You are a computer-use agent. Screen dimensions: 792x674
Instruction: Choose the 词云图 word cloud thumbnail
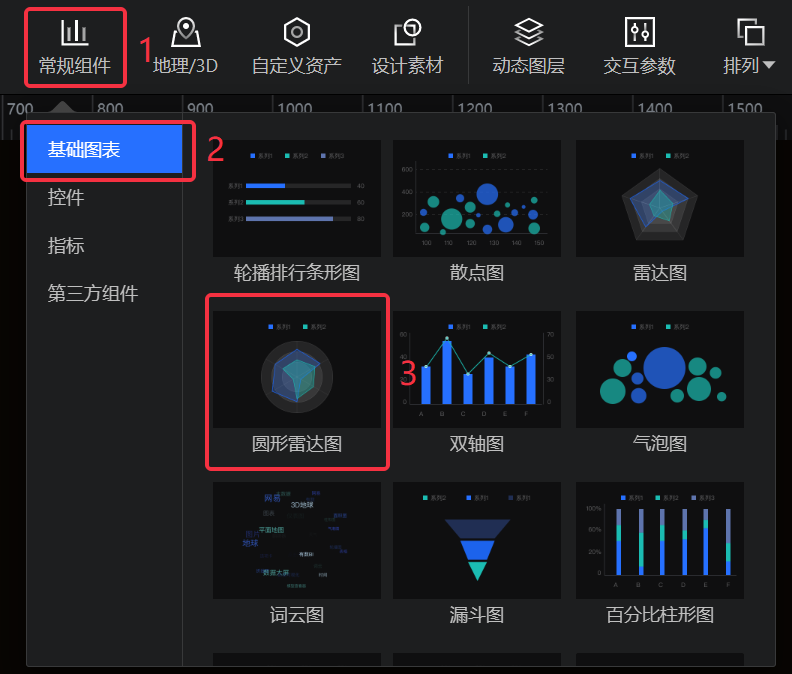tap(297, 541)
